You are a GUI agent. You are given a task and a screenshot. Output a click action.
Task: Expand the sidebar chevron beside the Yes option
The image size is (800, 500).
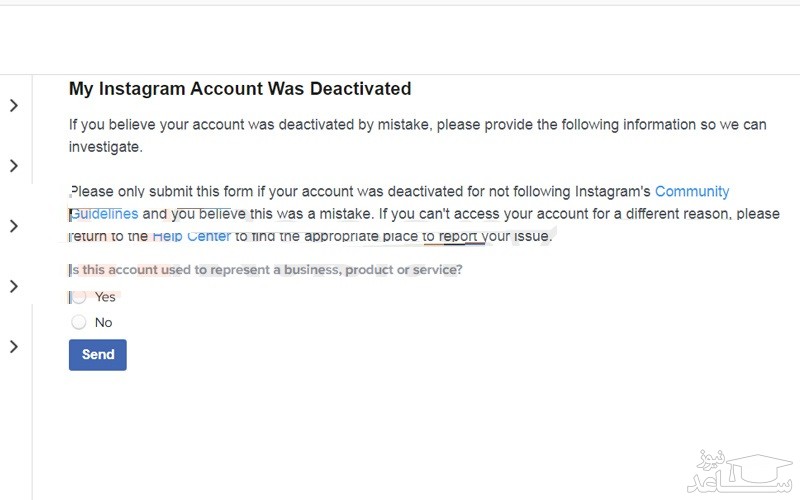pos(13,286)
